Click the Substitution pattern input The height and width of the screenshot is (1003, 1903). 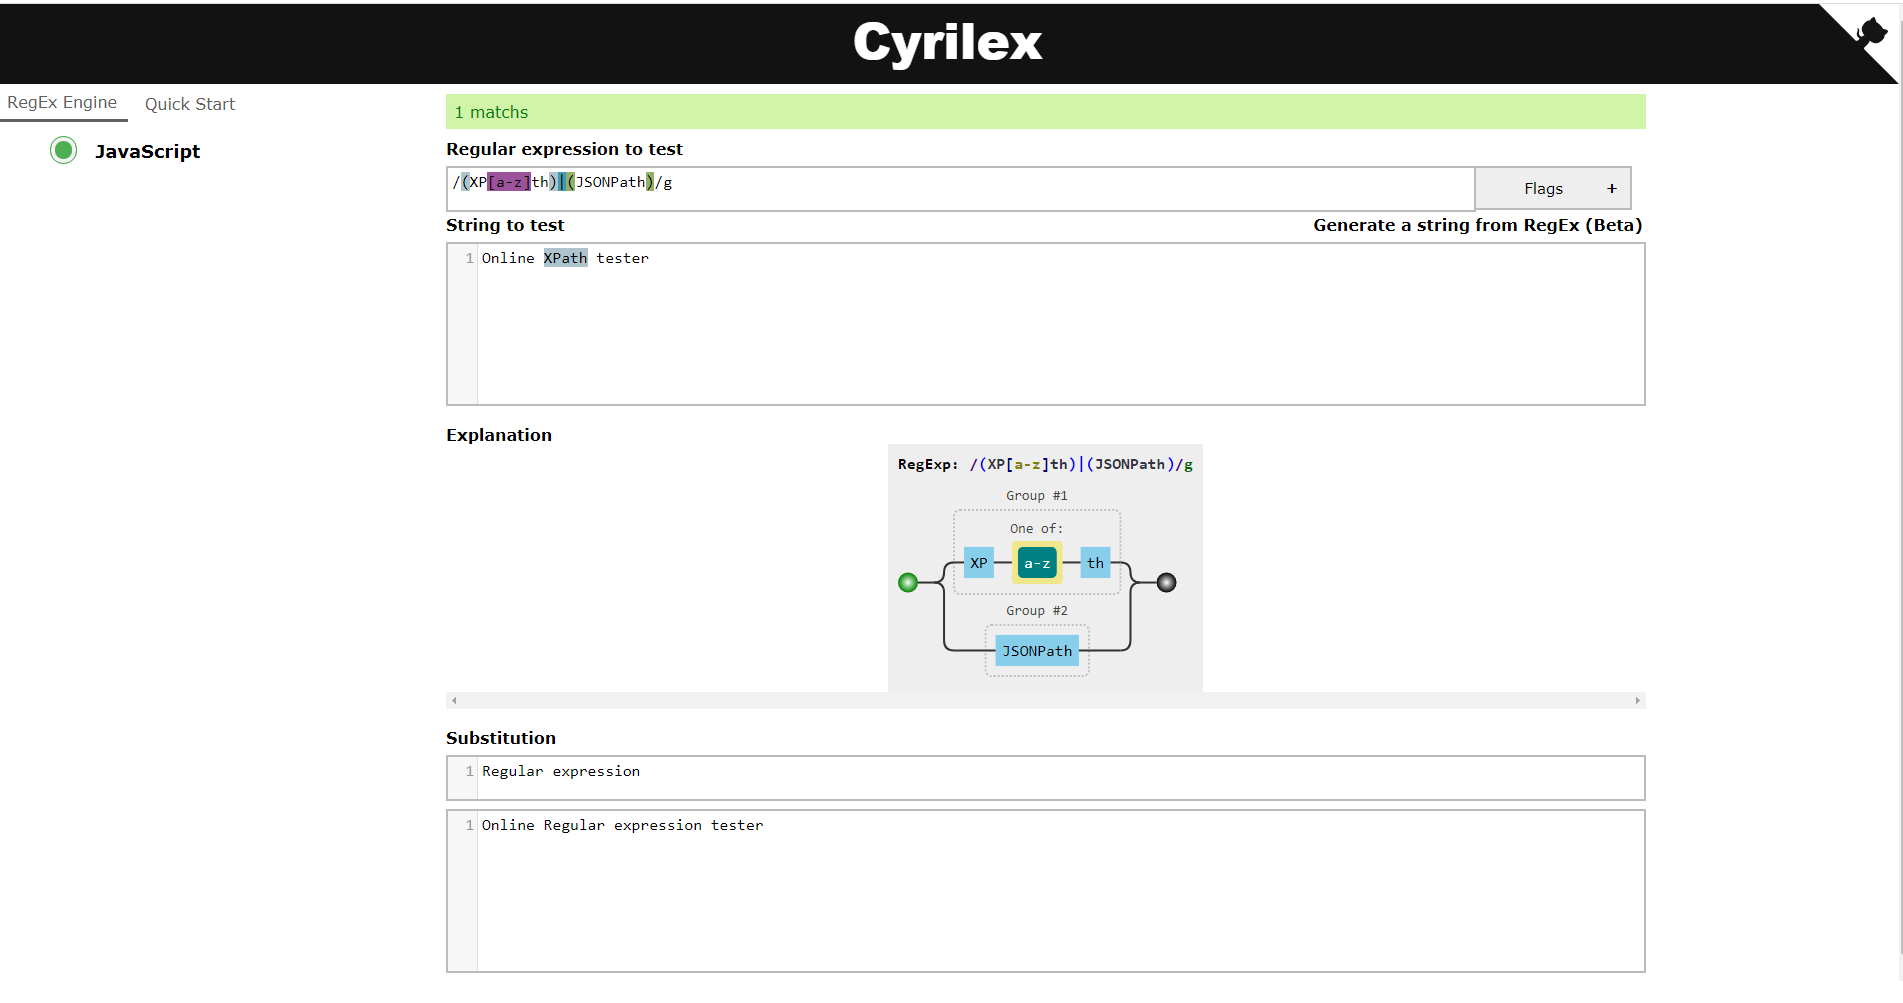(x=1046, y=778)
